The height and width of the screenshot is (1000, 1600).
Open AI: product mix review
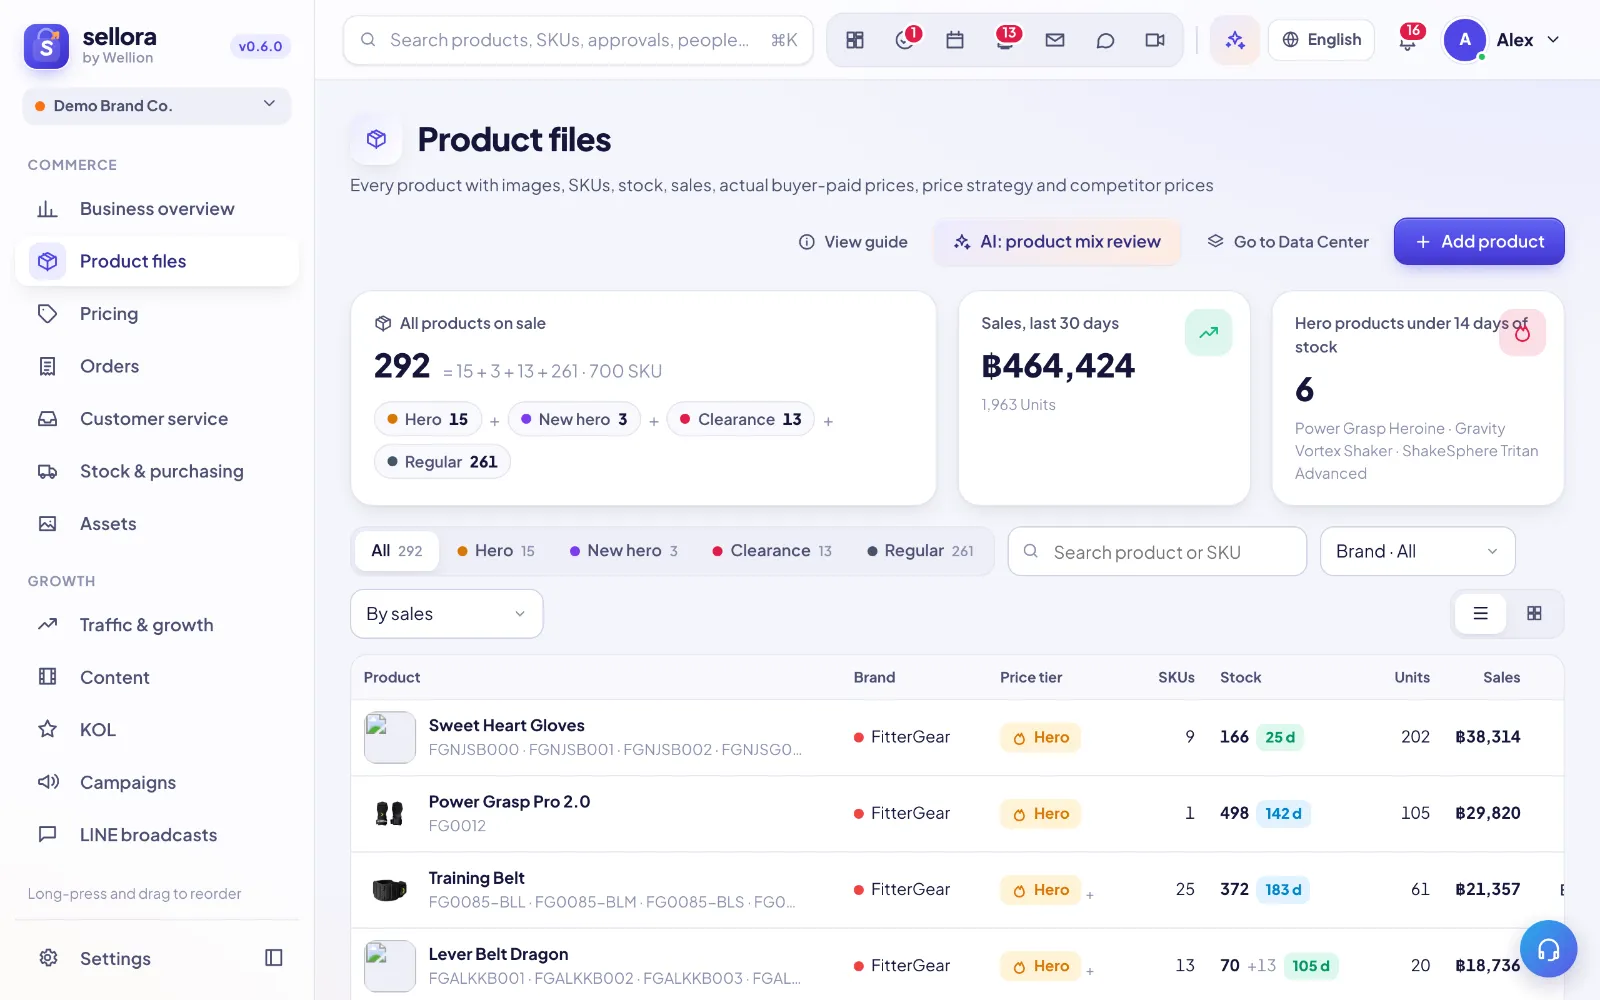click(1057, 242)
